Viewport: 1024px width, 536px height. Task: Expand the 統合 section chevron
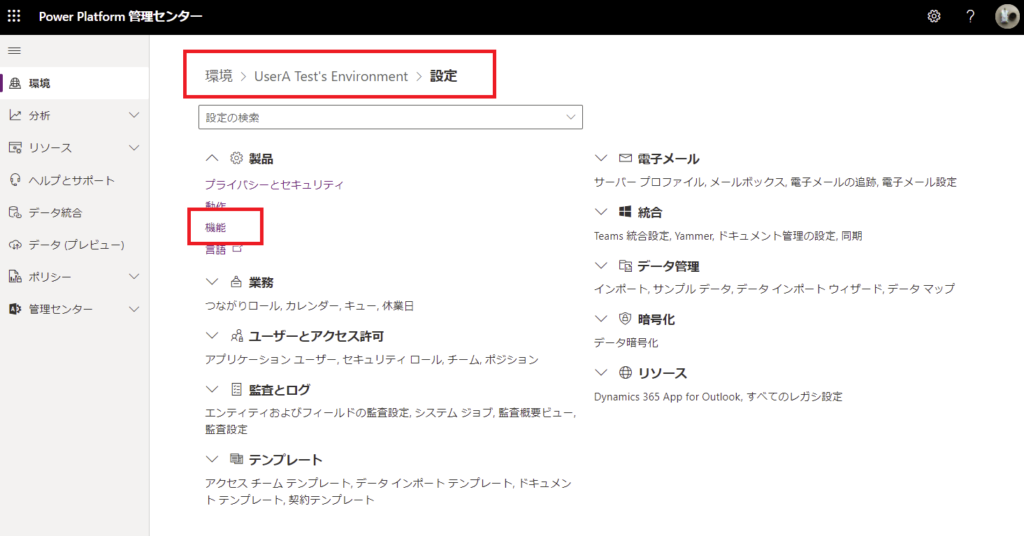[x=601, y=212]
